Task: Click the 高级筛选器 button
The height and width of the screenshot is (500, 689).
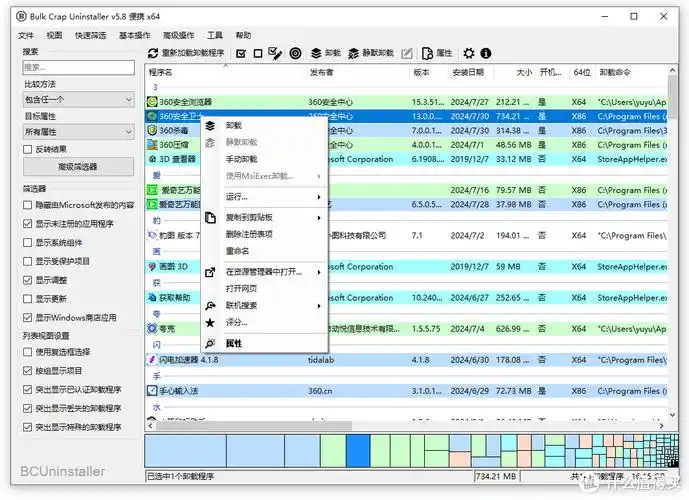Action: coord(78,167)
